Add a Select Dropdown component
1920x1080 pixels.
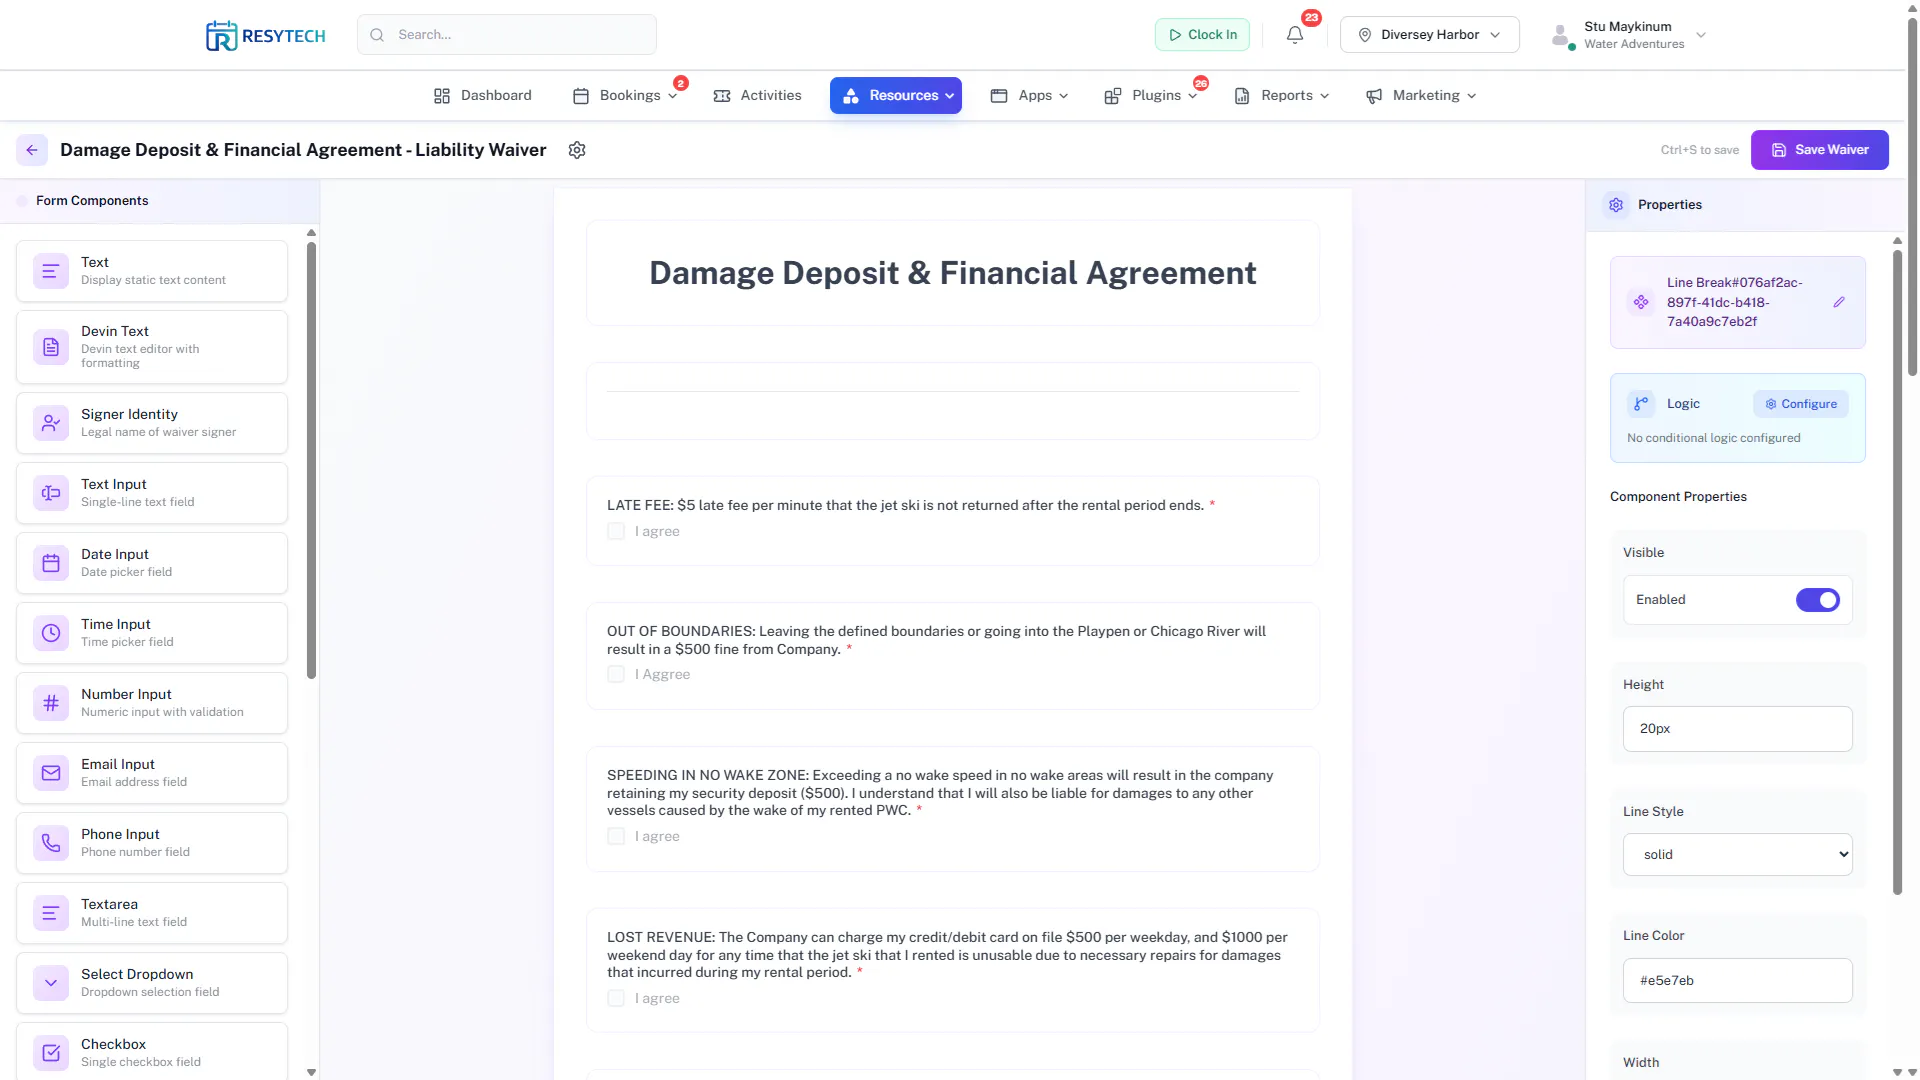tap(152, 983)
